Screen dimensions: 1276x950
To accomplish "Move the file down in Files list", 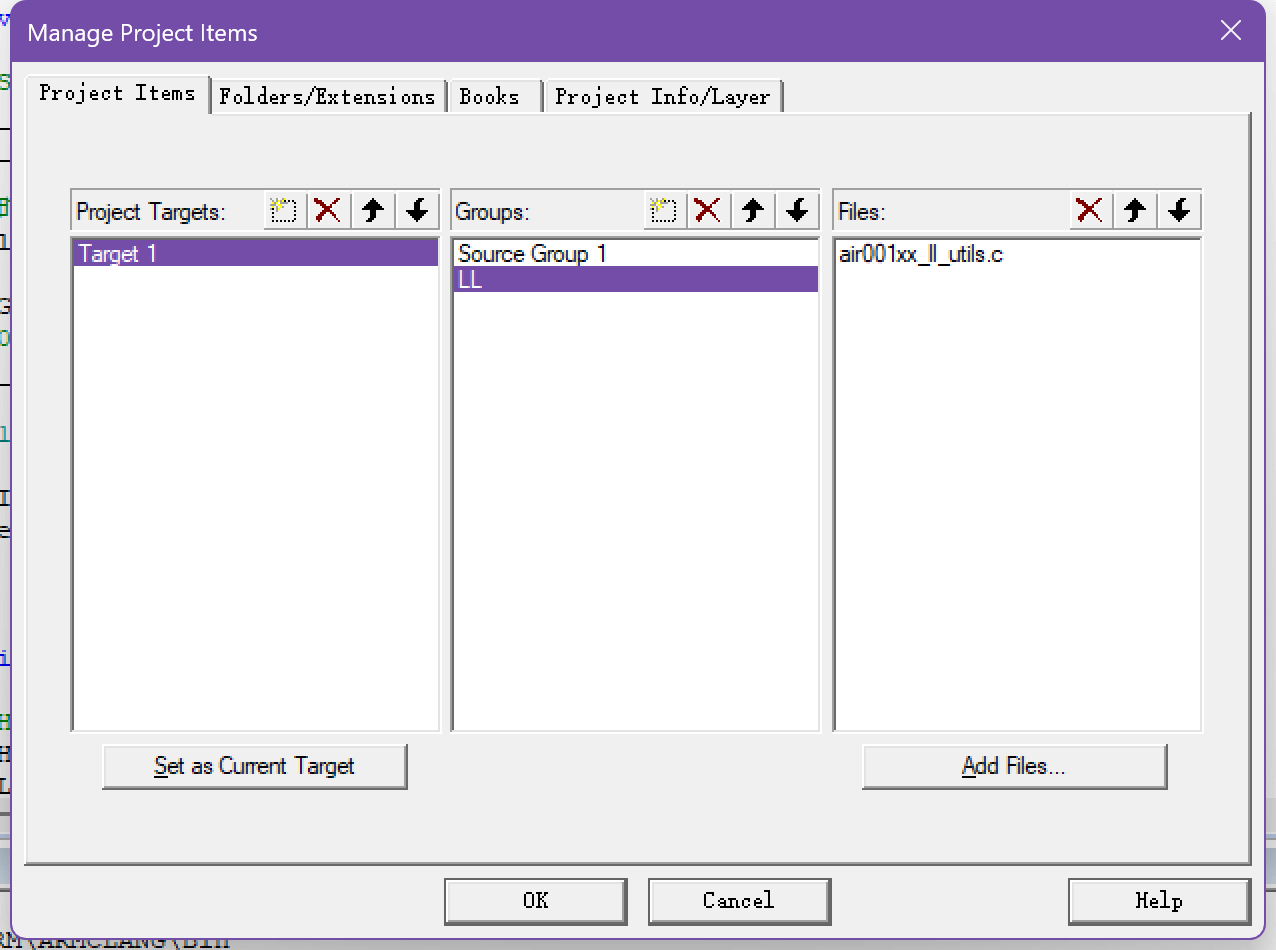I will (1179, 211).
